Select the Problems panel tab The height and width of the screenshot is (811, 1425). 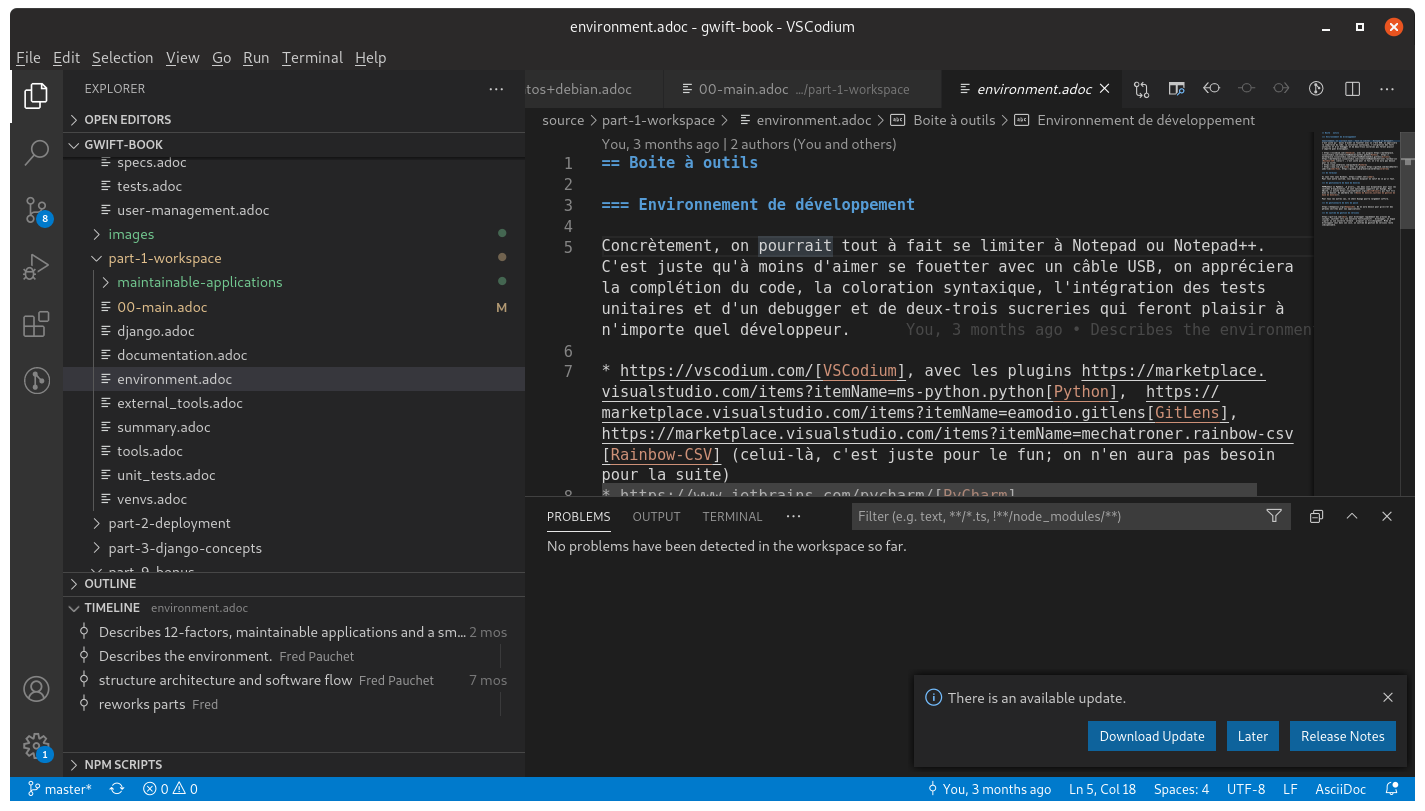pyautogui.click(x=578, y=517)
